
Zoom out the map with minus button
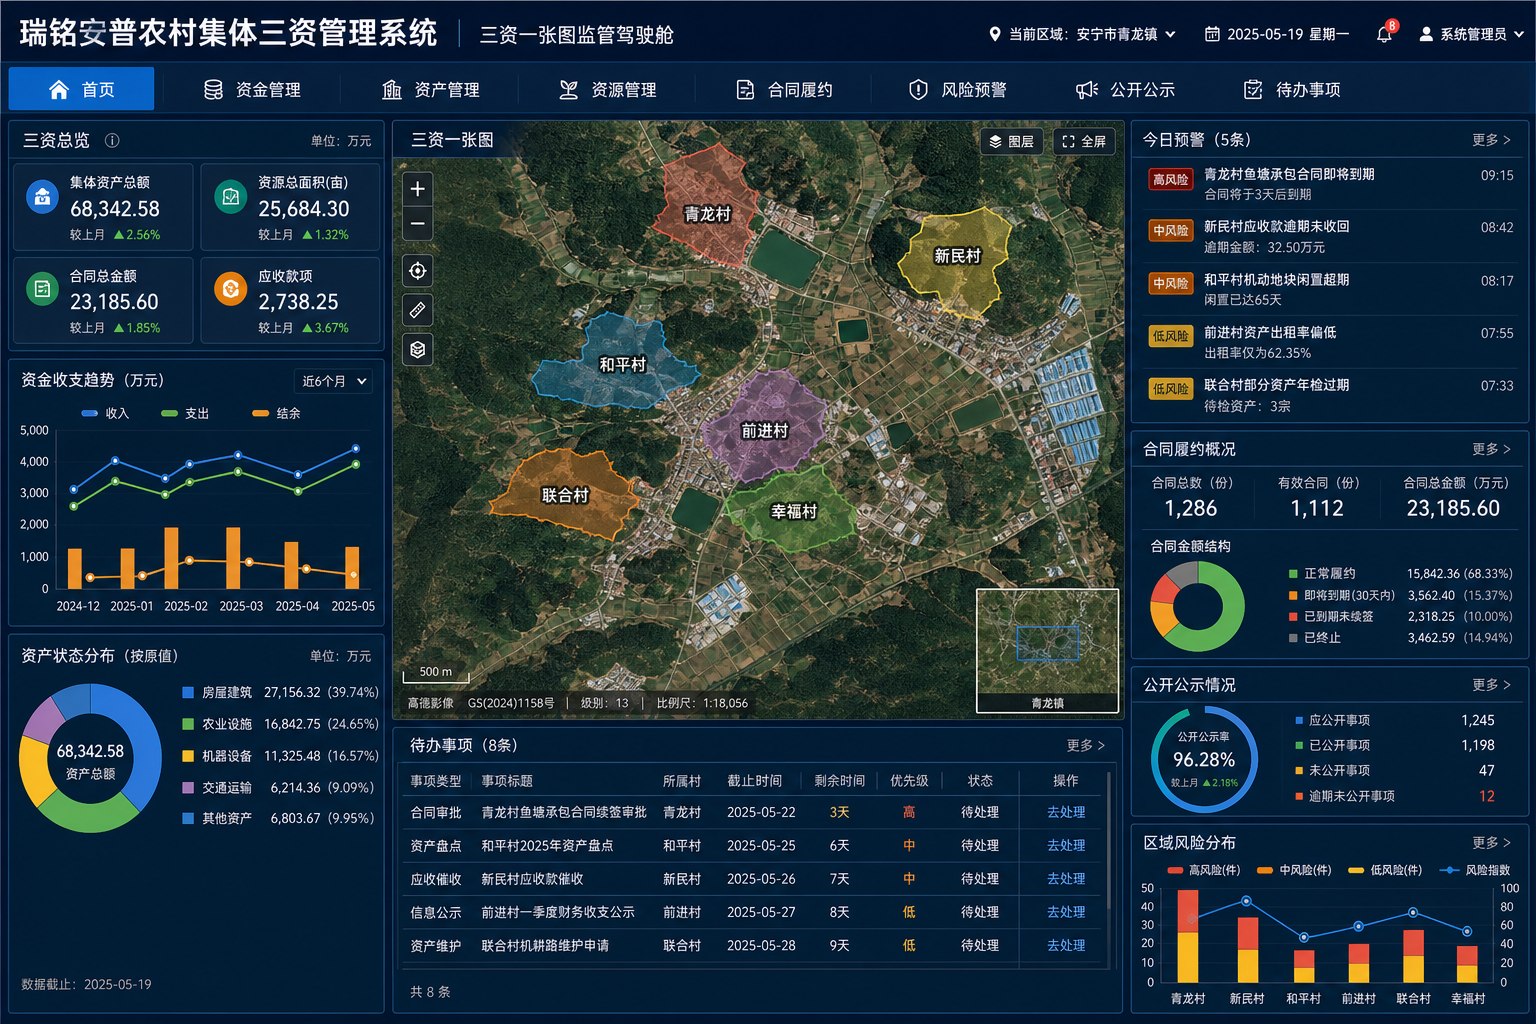(418, 224)
